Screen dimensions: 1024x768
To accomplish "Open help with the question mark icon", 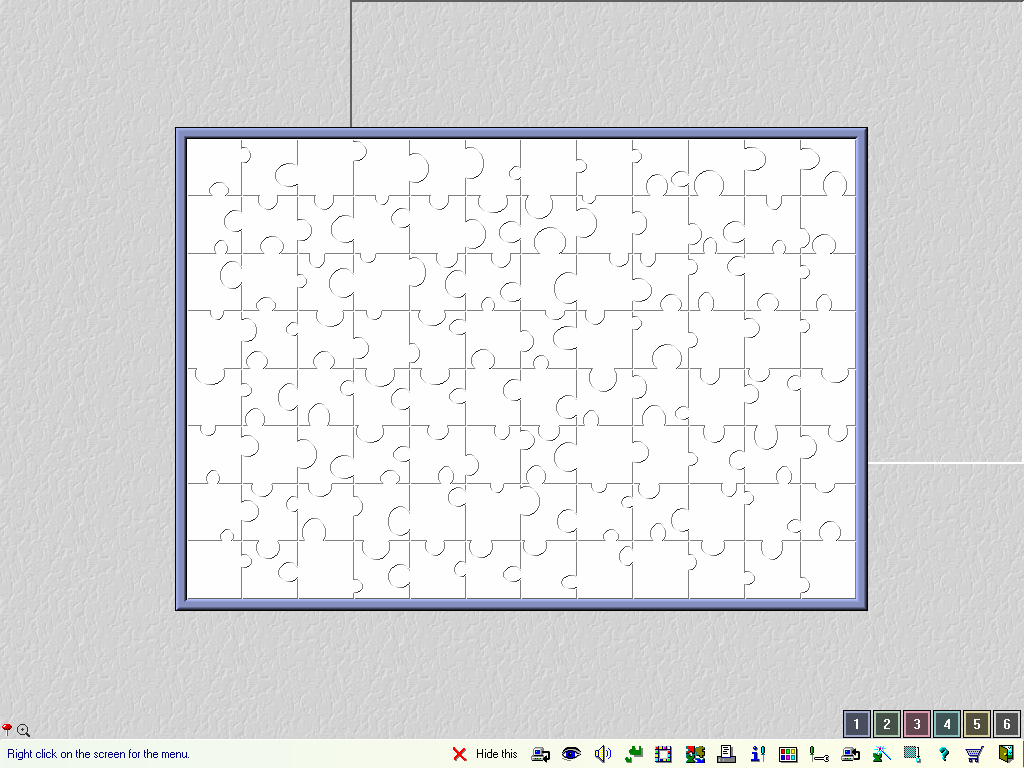I will coord(944,754).
